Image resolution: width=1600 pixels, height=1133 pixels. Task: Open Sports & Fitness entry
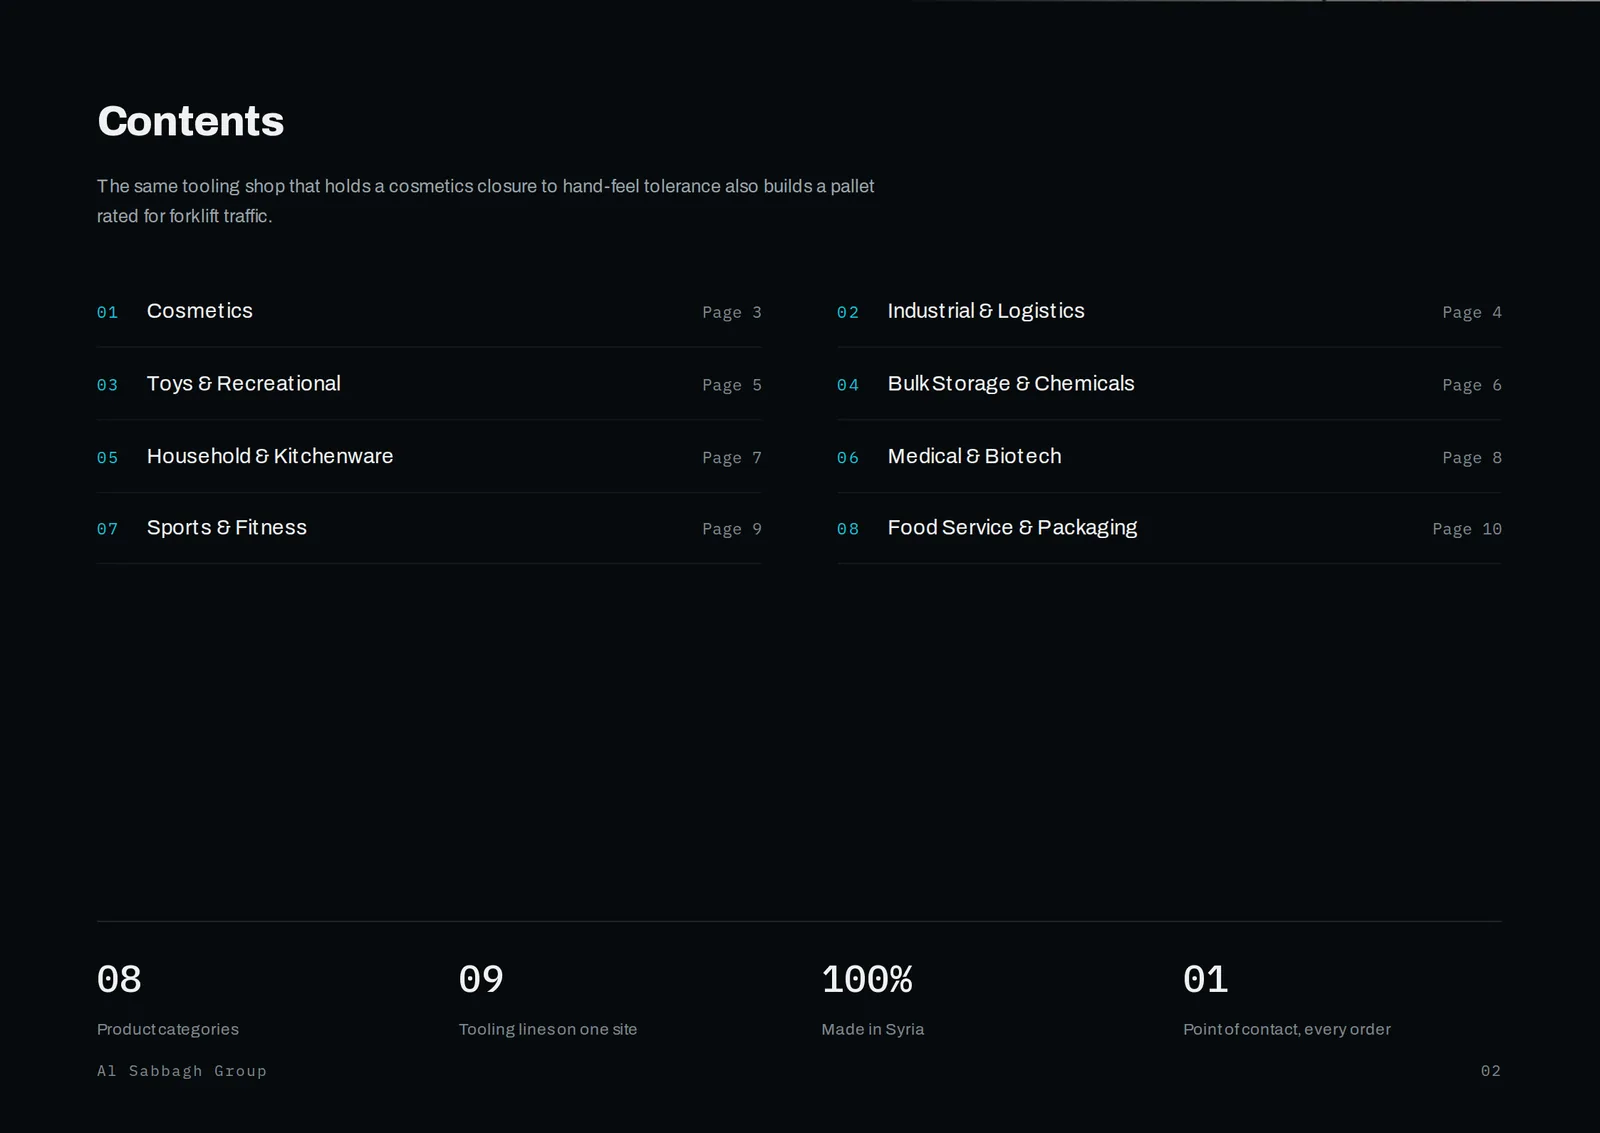coord(429,528)
